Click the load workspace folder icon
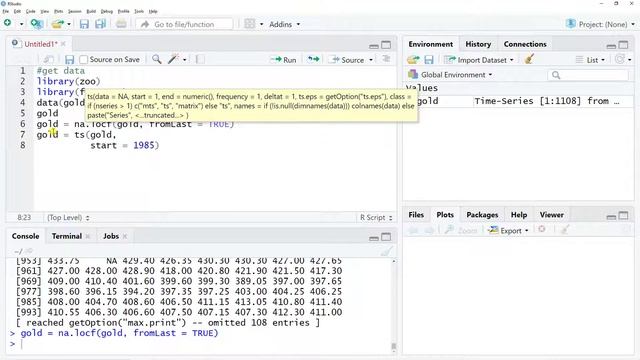Viewport: 640px width, 360px height. 413,60
